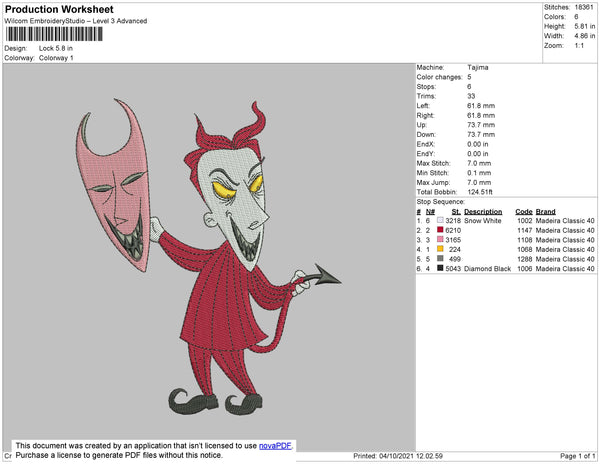This screenshot has height=464, width=600.
Task: Open the novaPDF hyperlink
Action: [x=275, y=446]
